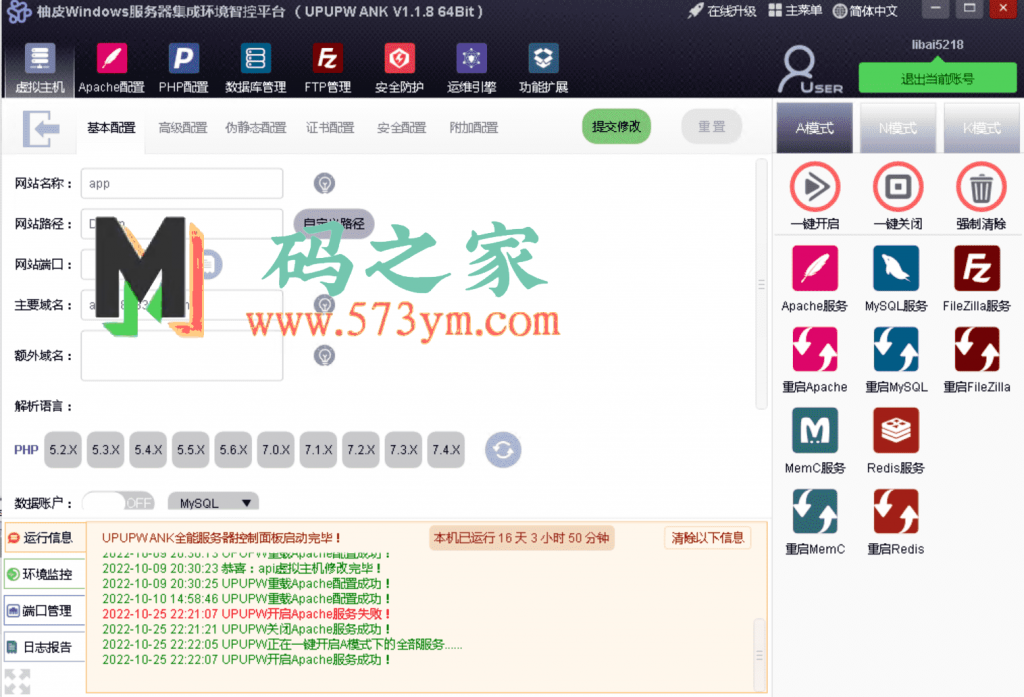Switch to A模式 mode tab
The image size is (1024, 697).
(814, 128)
